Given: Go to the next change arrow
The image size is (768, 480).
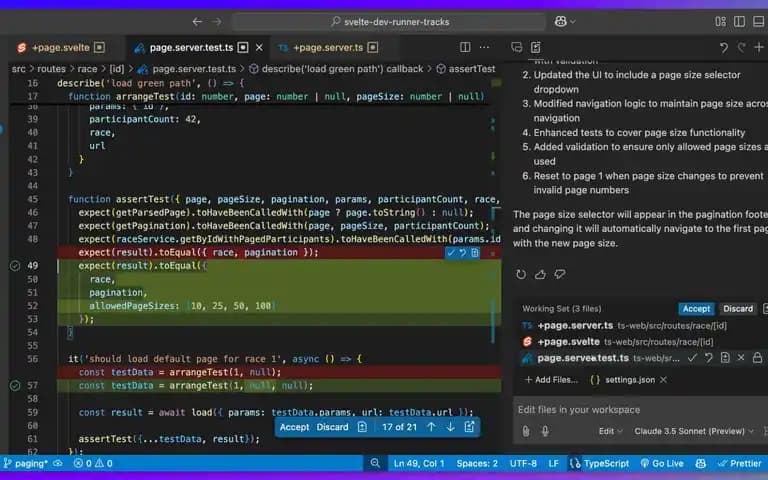Looking at the screenshot, I should [450, 427].
